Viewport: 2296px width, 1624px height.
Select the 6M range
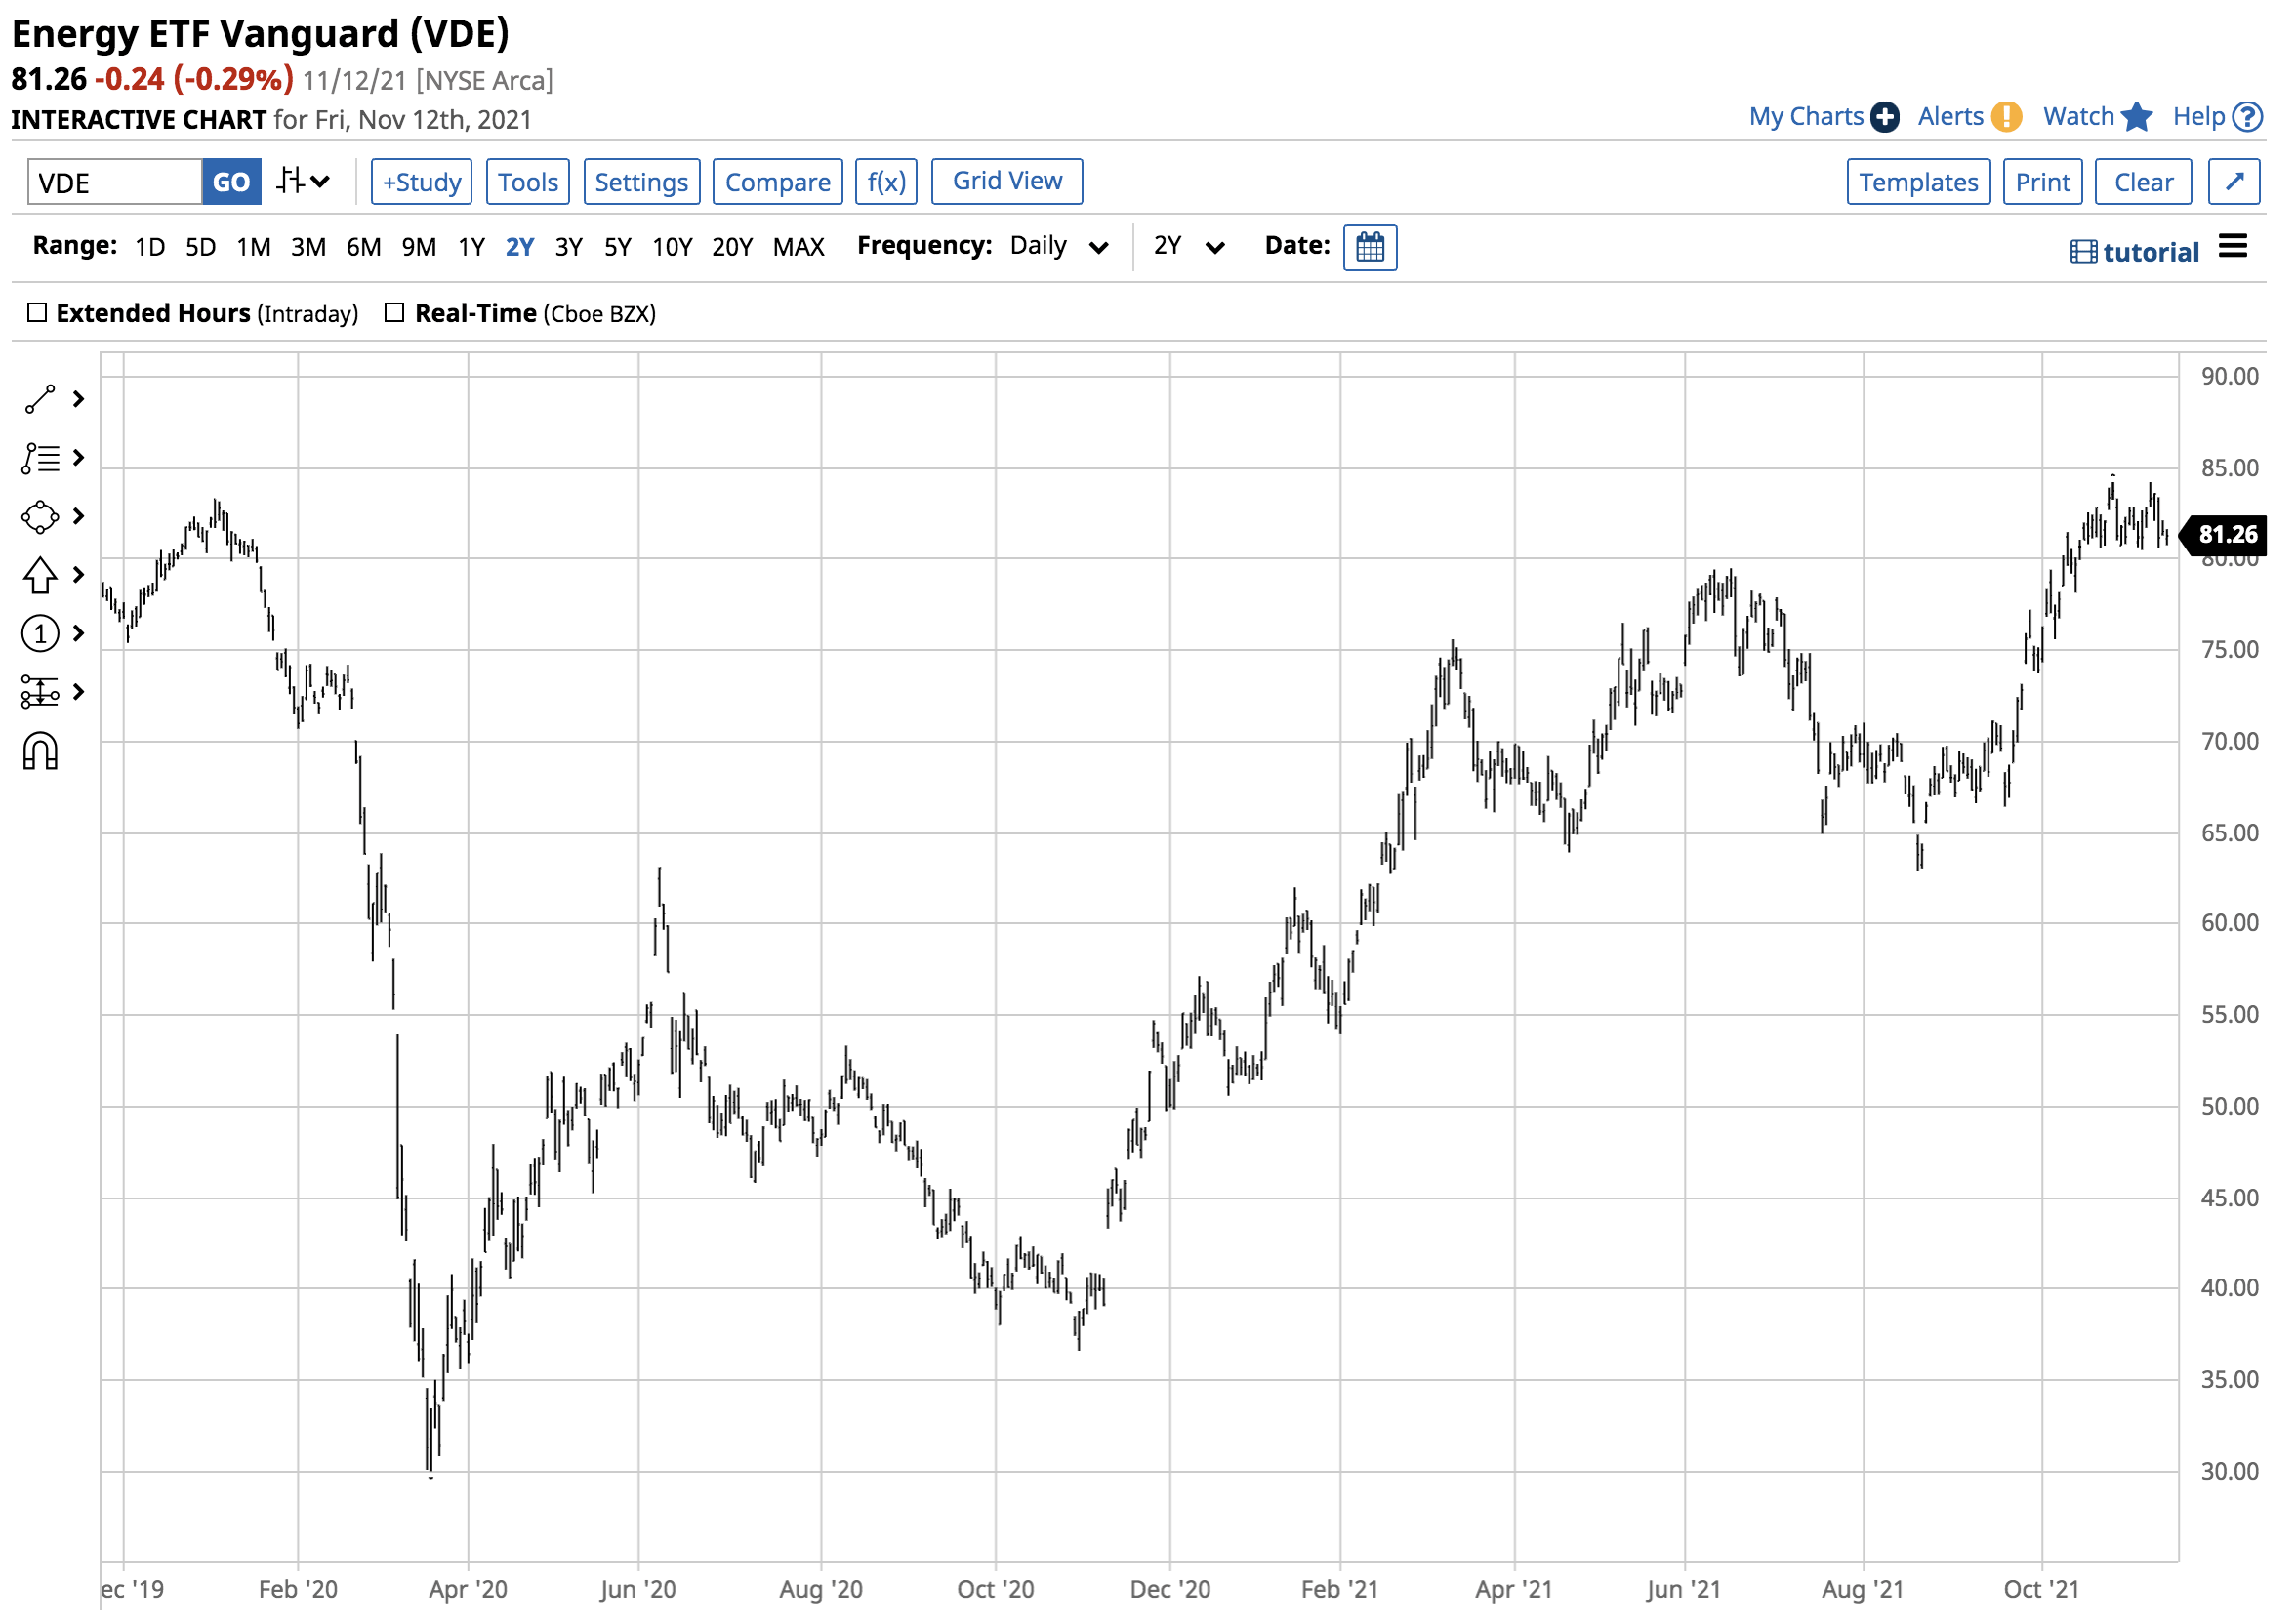[364, 247]
